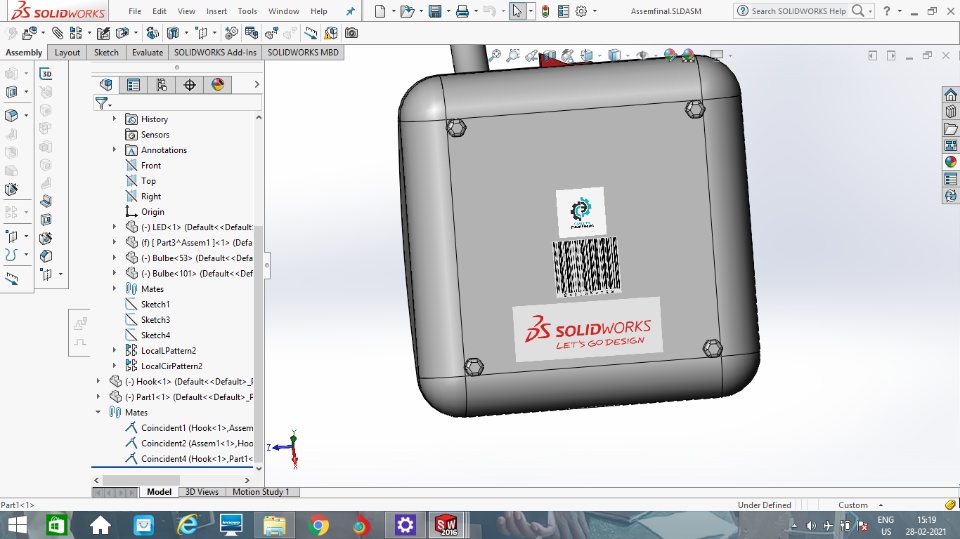The width and height of the screenshot is (960, 539).
Task: Click the Print icon
Action: (x=462, y=11)
